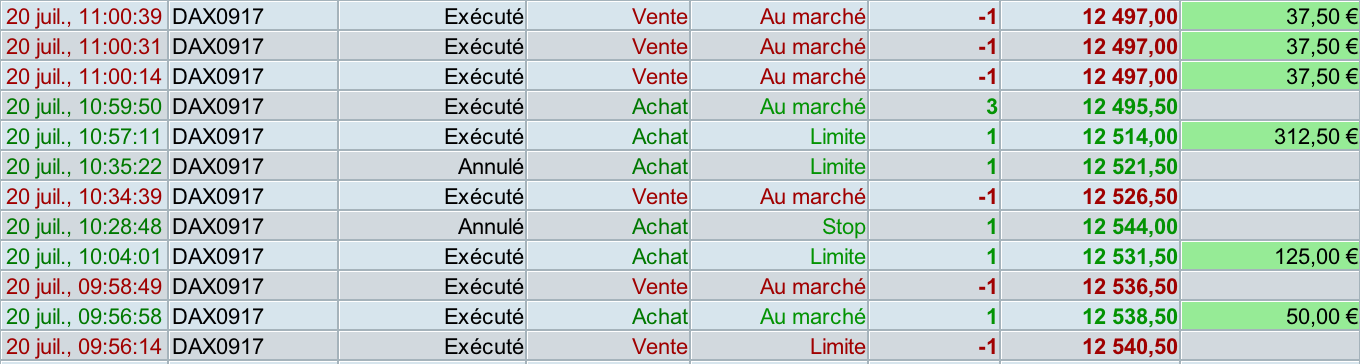Select the 11:00:14 DAX0917 order
1360x364 pixels.
click(680, 76)
